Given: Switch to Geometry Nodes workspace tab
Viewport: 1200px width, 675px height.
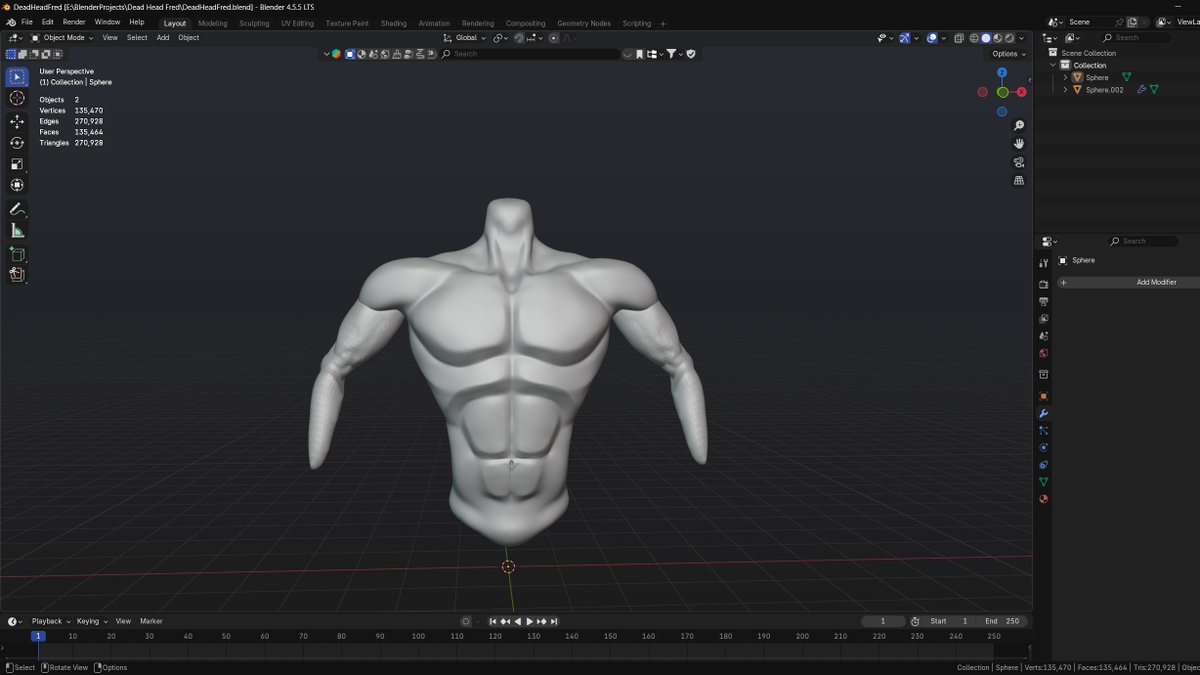Looking at the screenshot, I should (584, 23).
